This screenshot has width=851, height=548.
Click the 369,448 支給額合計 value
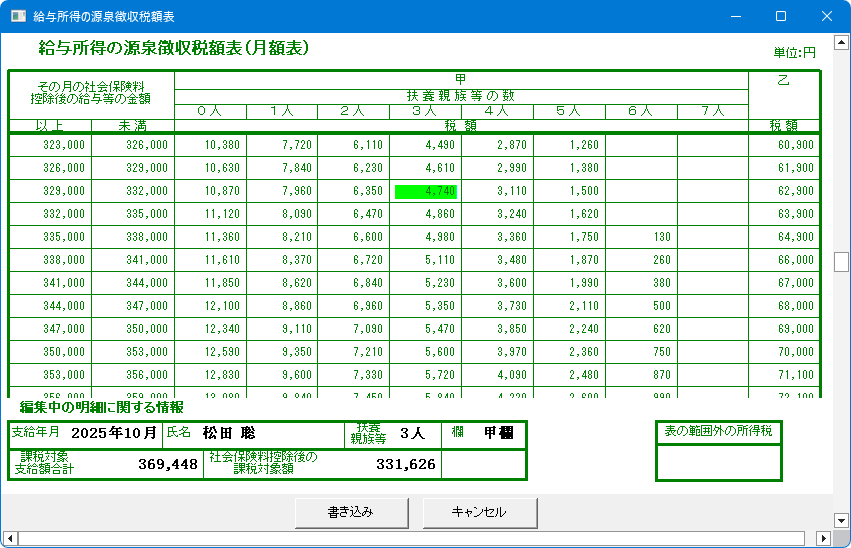click(x=166, y=464)
